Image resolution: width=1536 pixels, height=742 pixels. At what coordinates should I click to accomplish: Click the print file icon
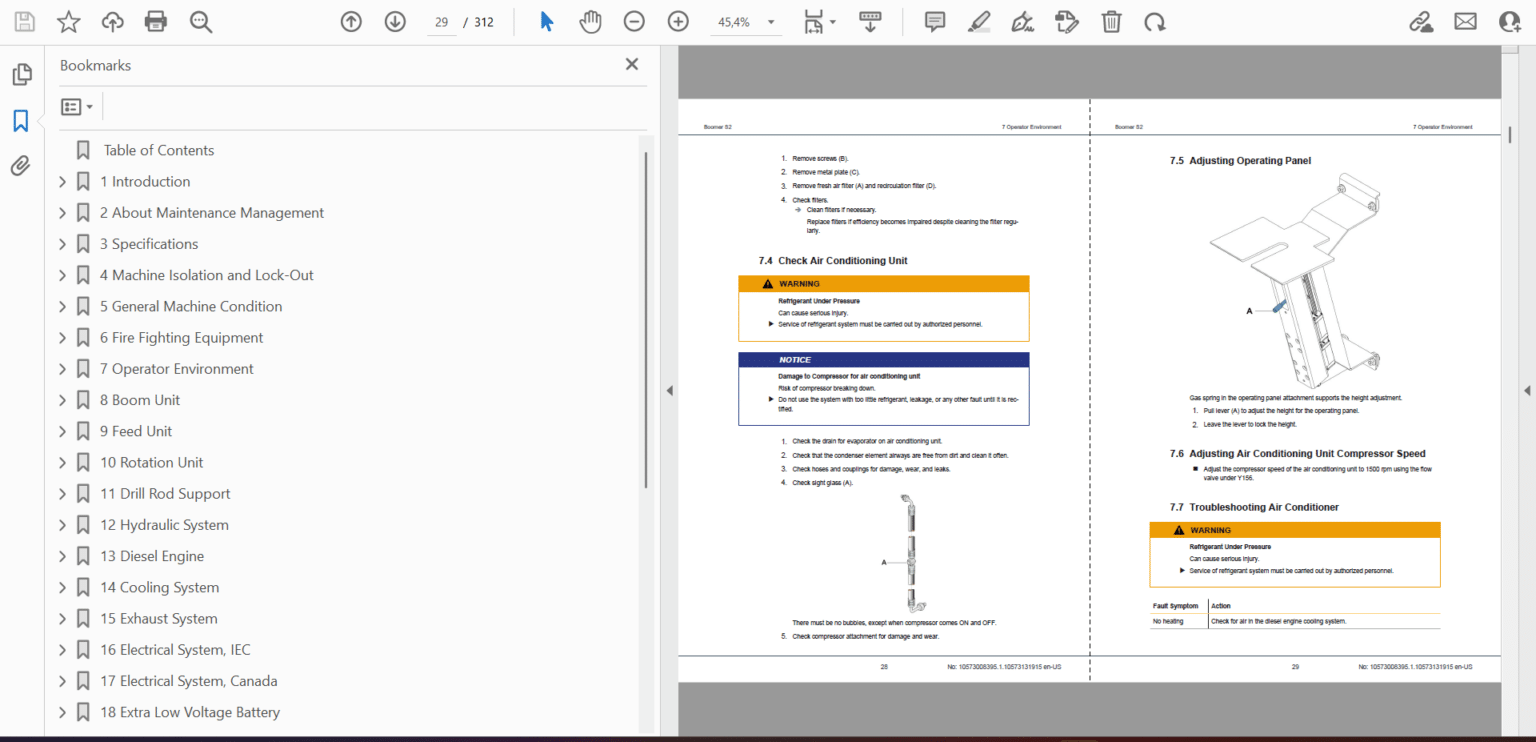pyautogui.click(x=155, y=21)
